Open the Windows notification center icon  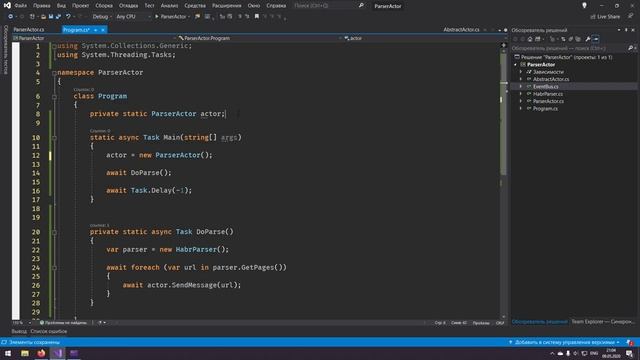point(629,353)
